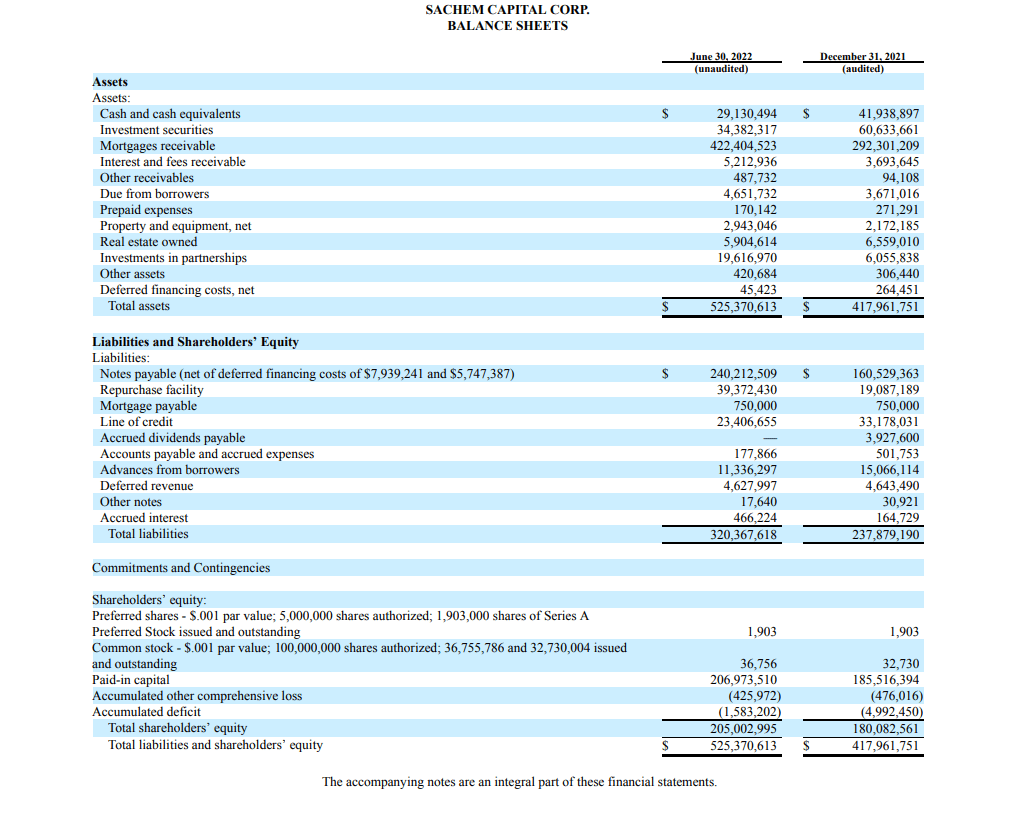
Task: Select cash value 29,130,494
Action: (747, 114)
